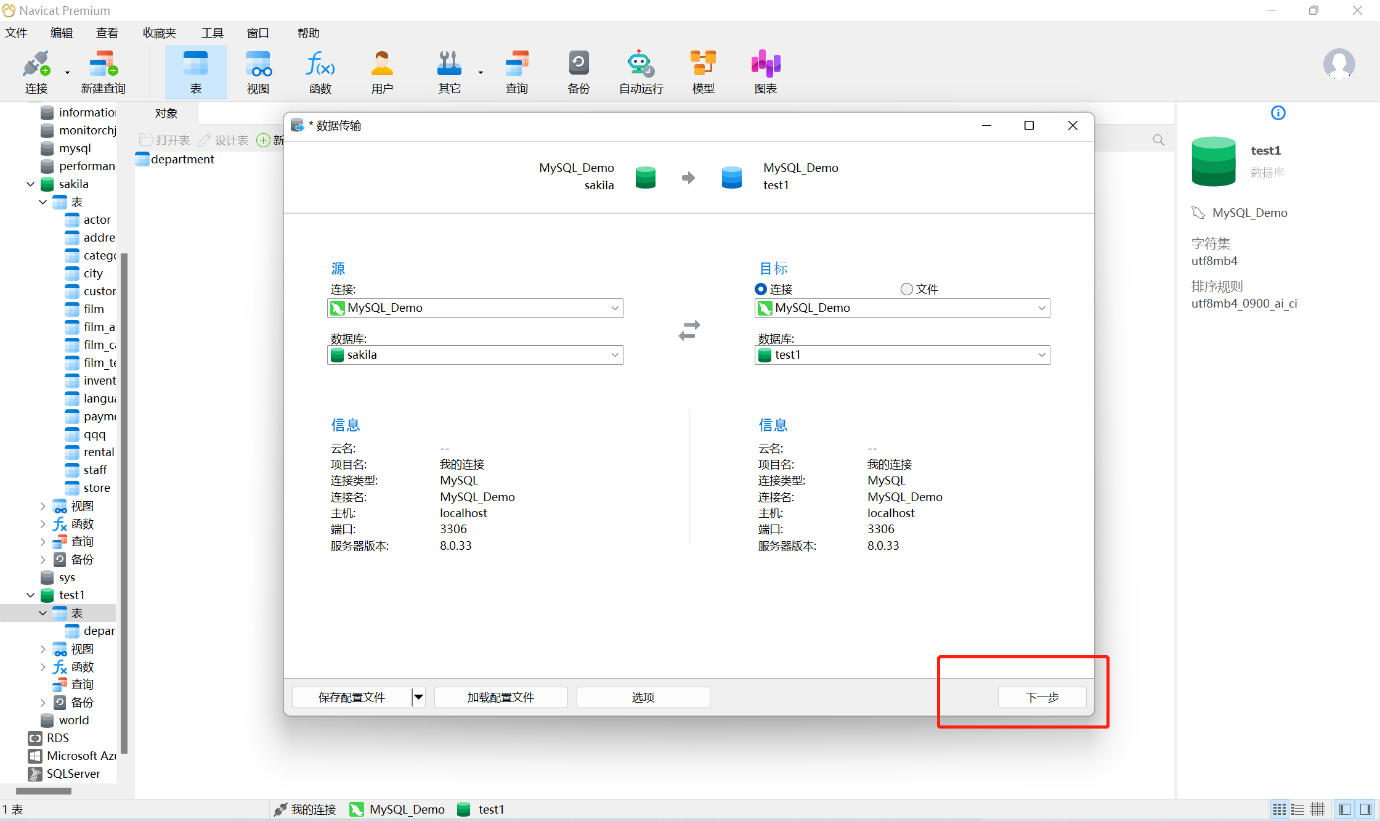Open the save profile dropdown arrow
Viewport: 1380px width, 821px height.
coord(419,697)
